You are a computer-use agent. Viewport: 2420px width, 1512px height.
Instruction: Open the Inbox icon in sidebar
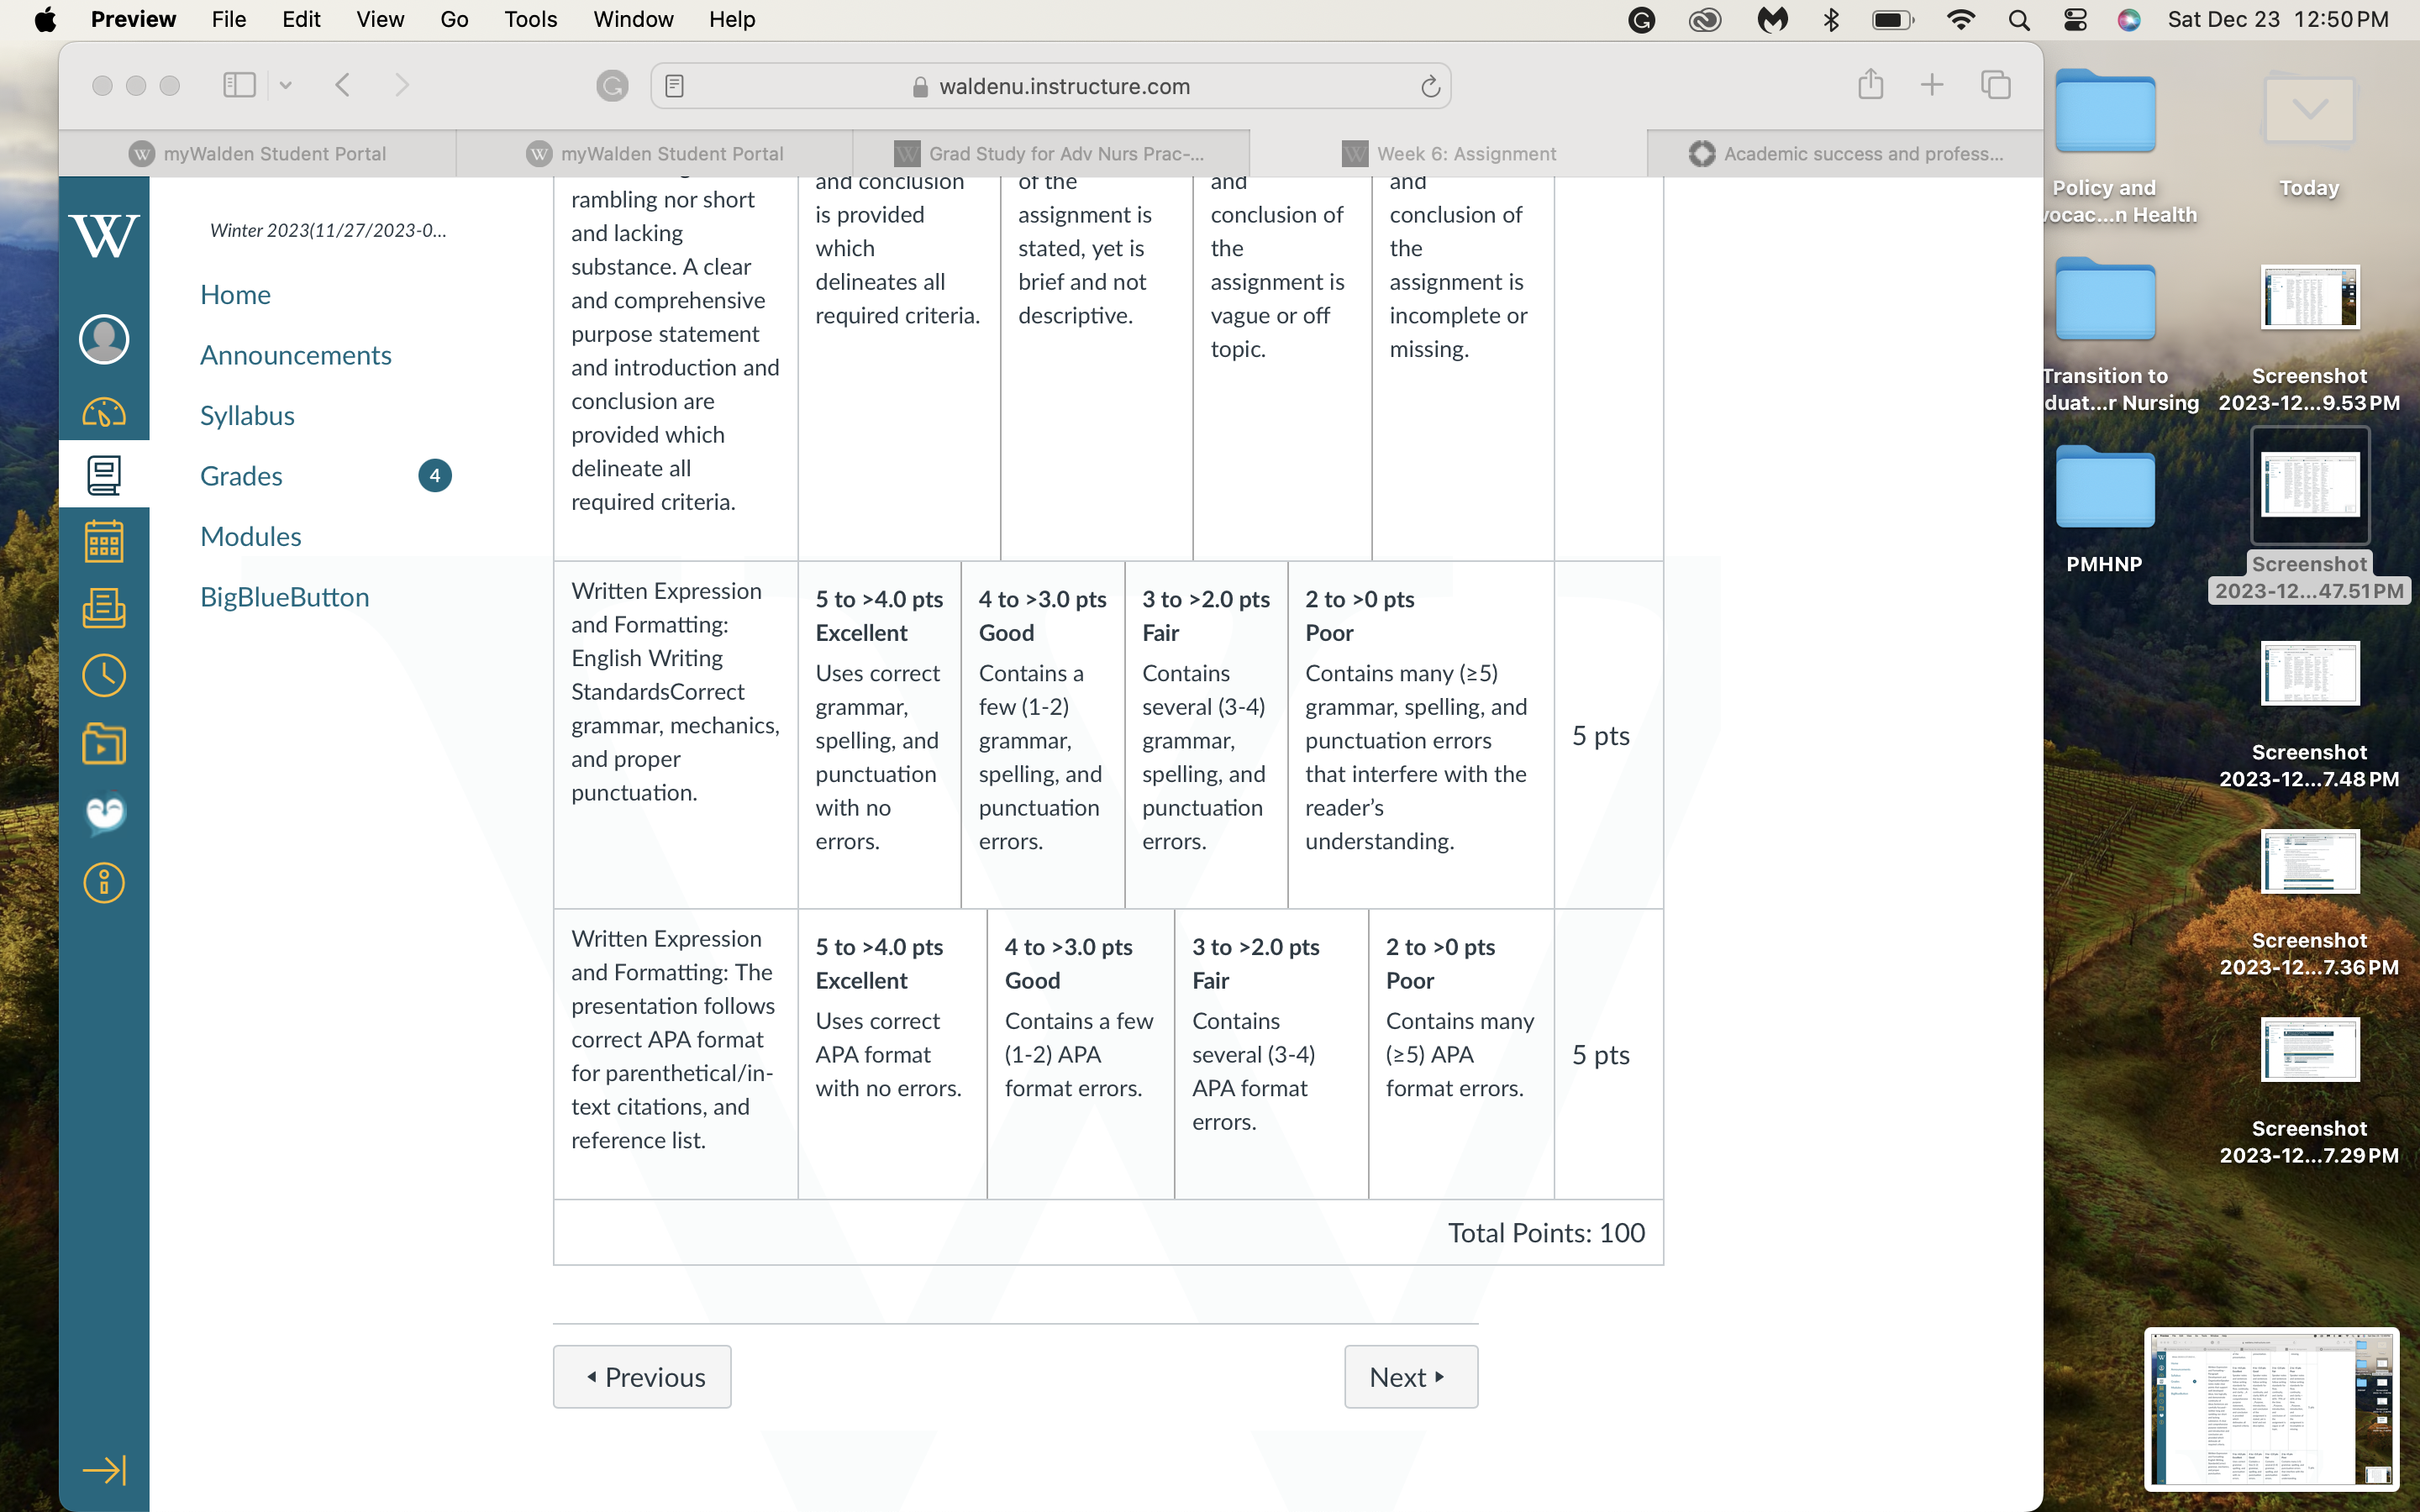104,608
